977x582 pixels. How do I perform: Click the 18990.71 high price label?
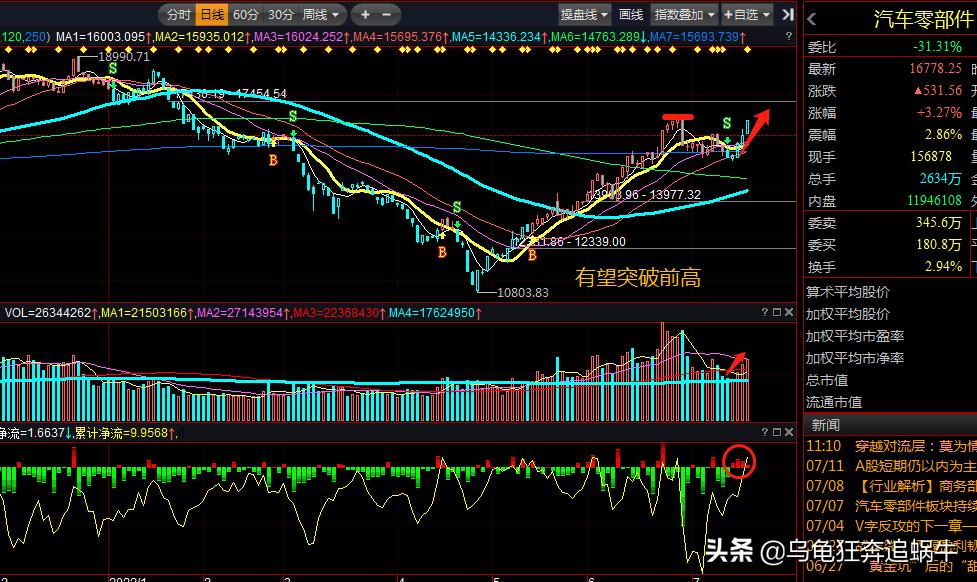[124, 57]
